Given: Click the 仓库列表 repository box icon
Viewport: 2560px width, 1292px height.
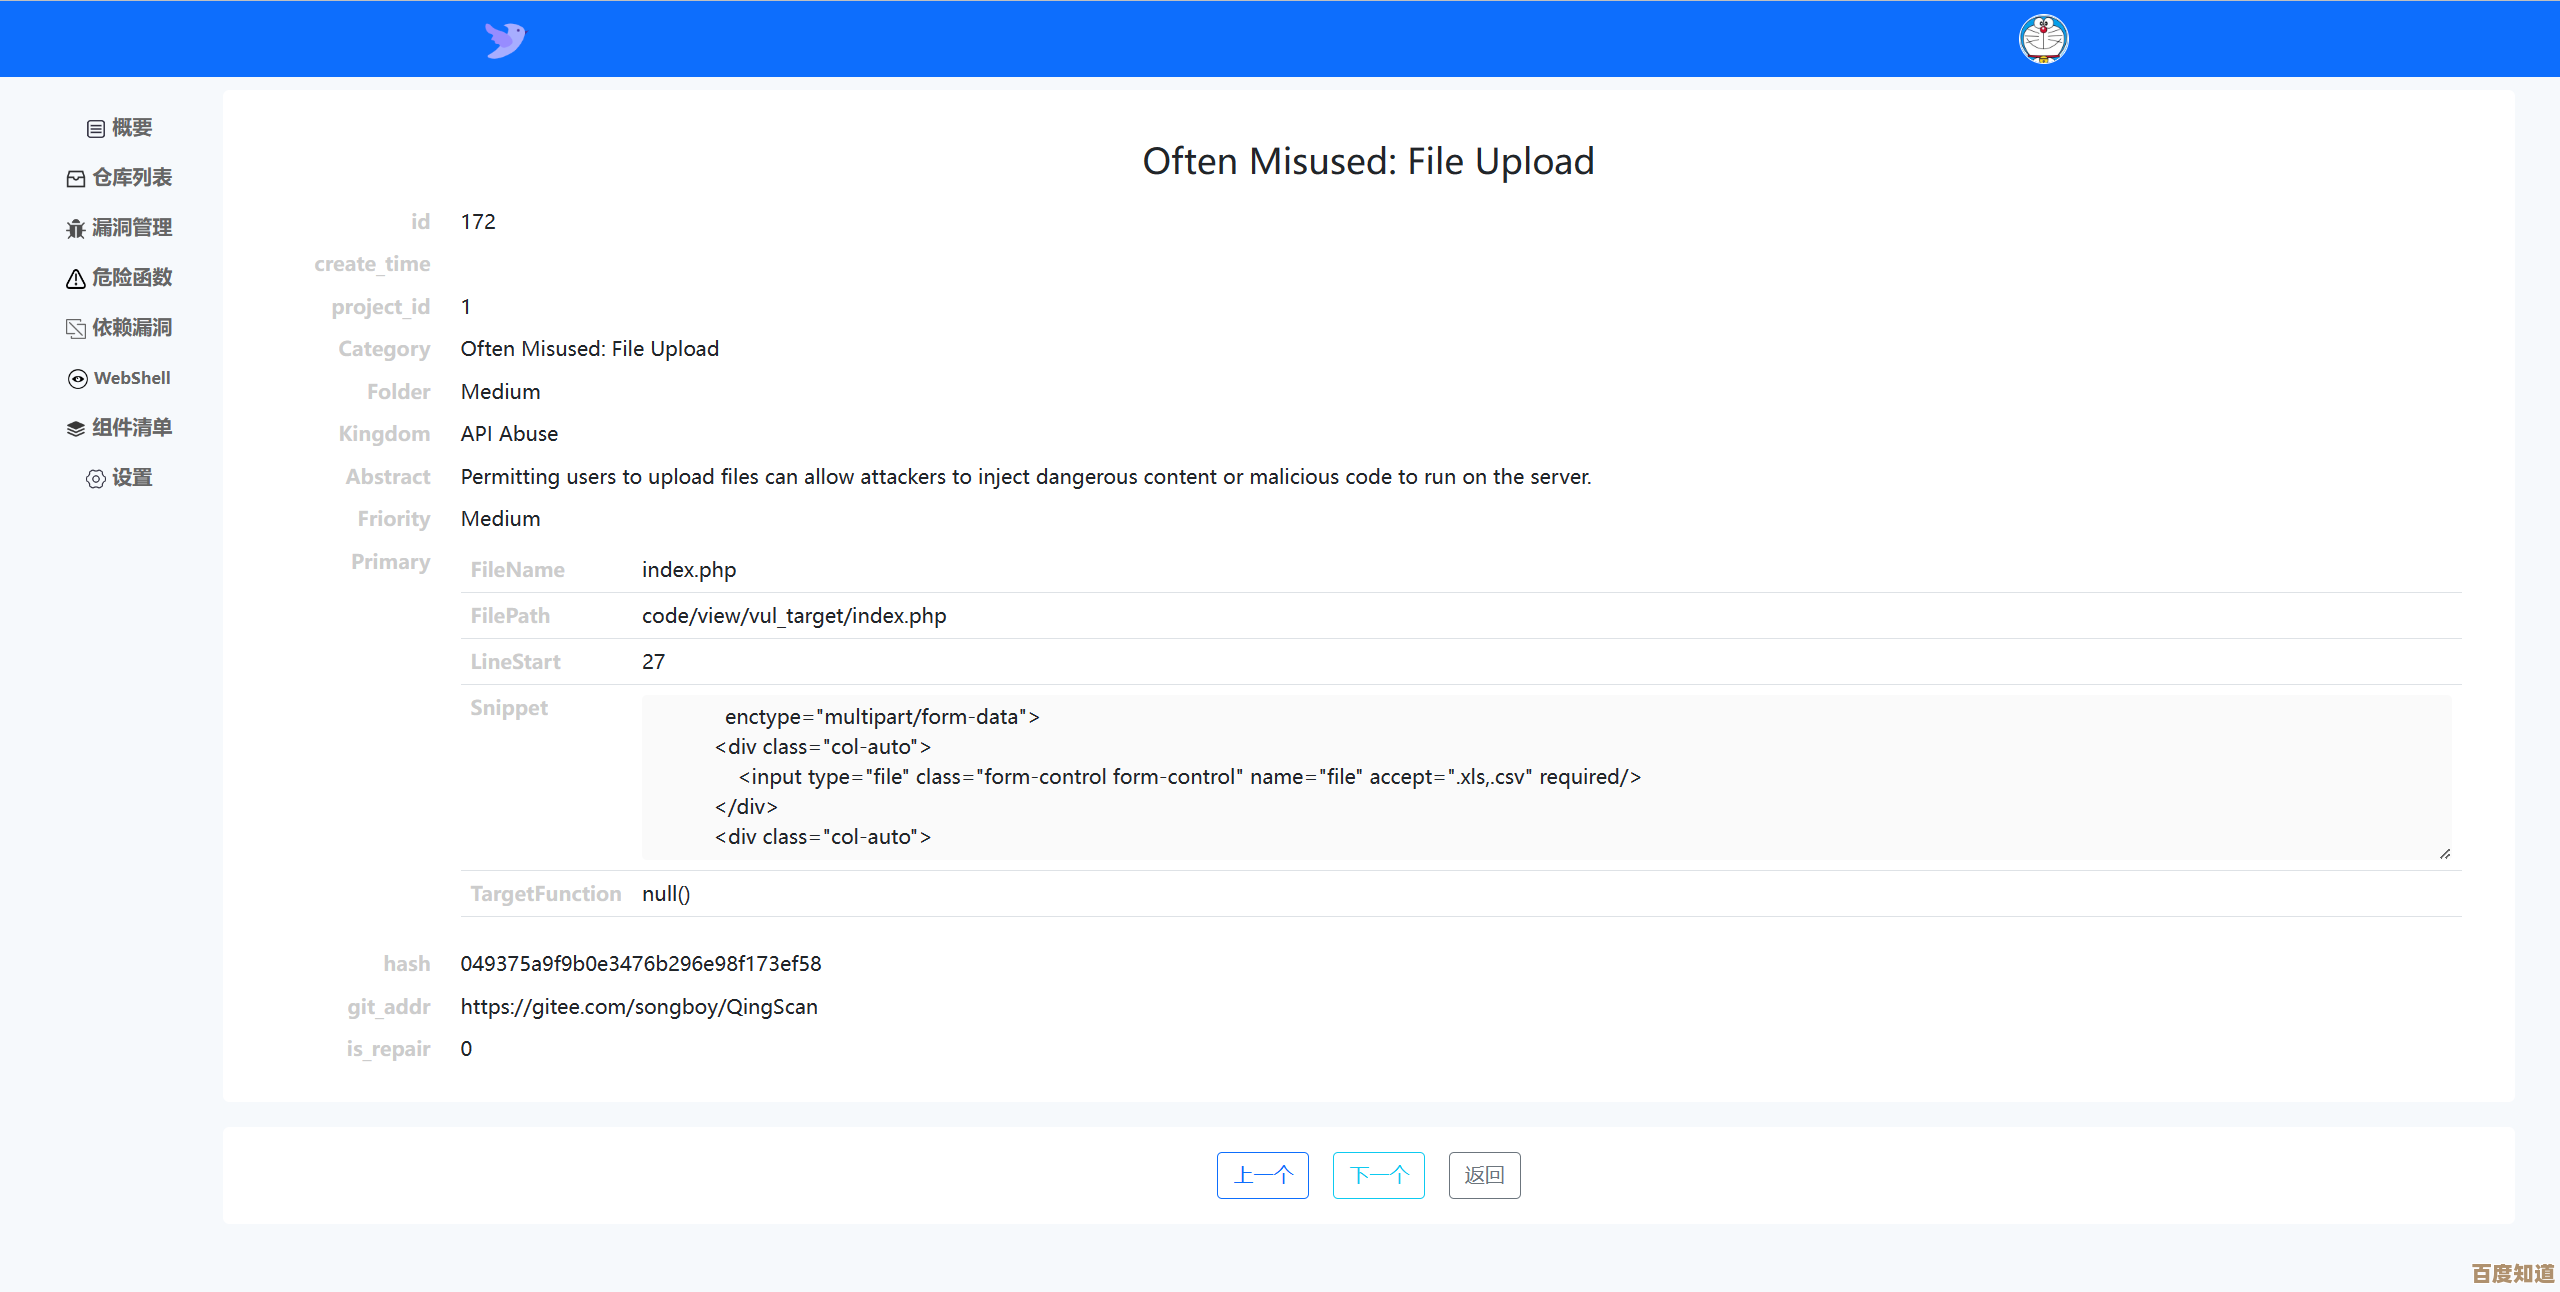Looking at the screenshot, I should click(x=76, y=179).
